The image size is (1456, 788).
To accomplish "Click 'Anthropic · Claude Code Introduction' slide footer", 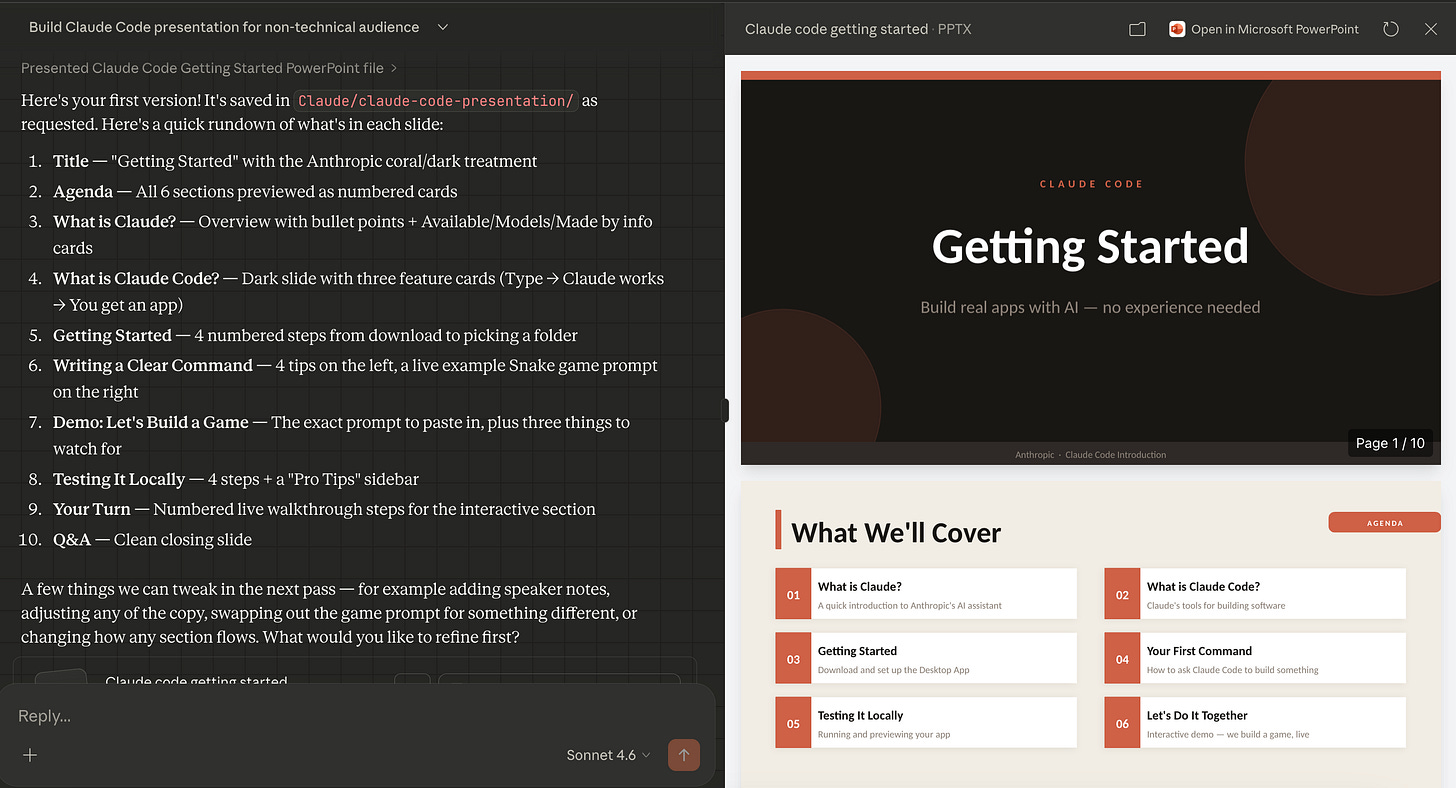I will (1090, 454).
